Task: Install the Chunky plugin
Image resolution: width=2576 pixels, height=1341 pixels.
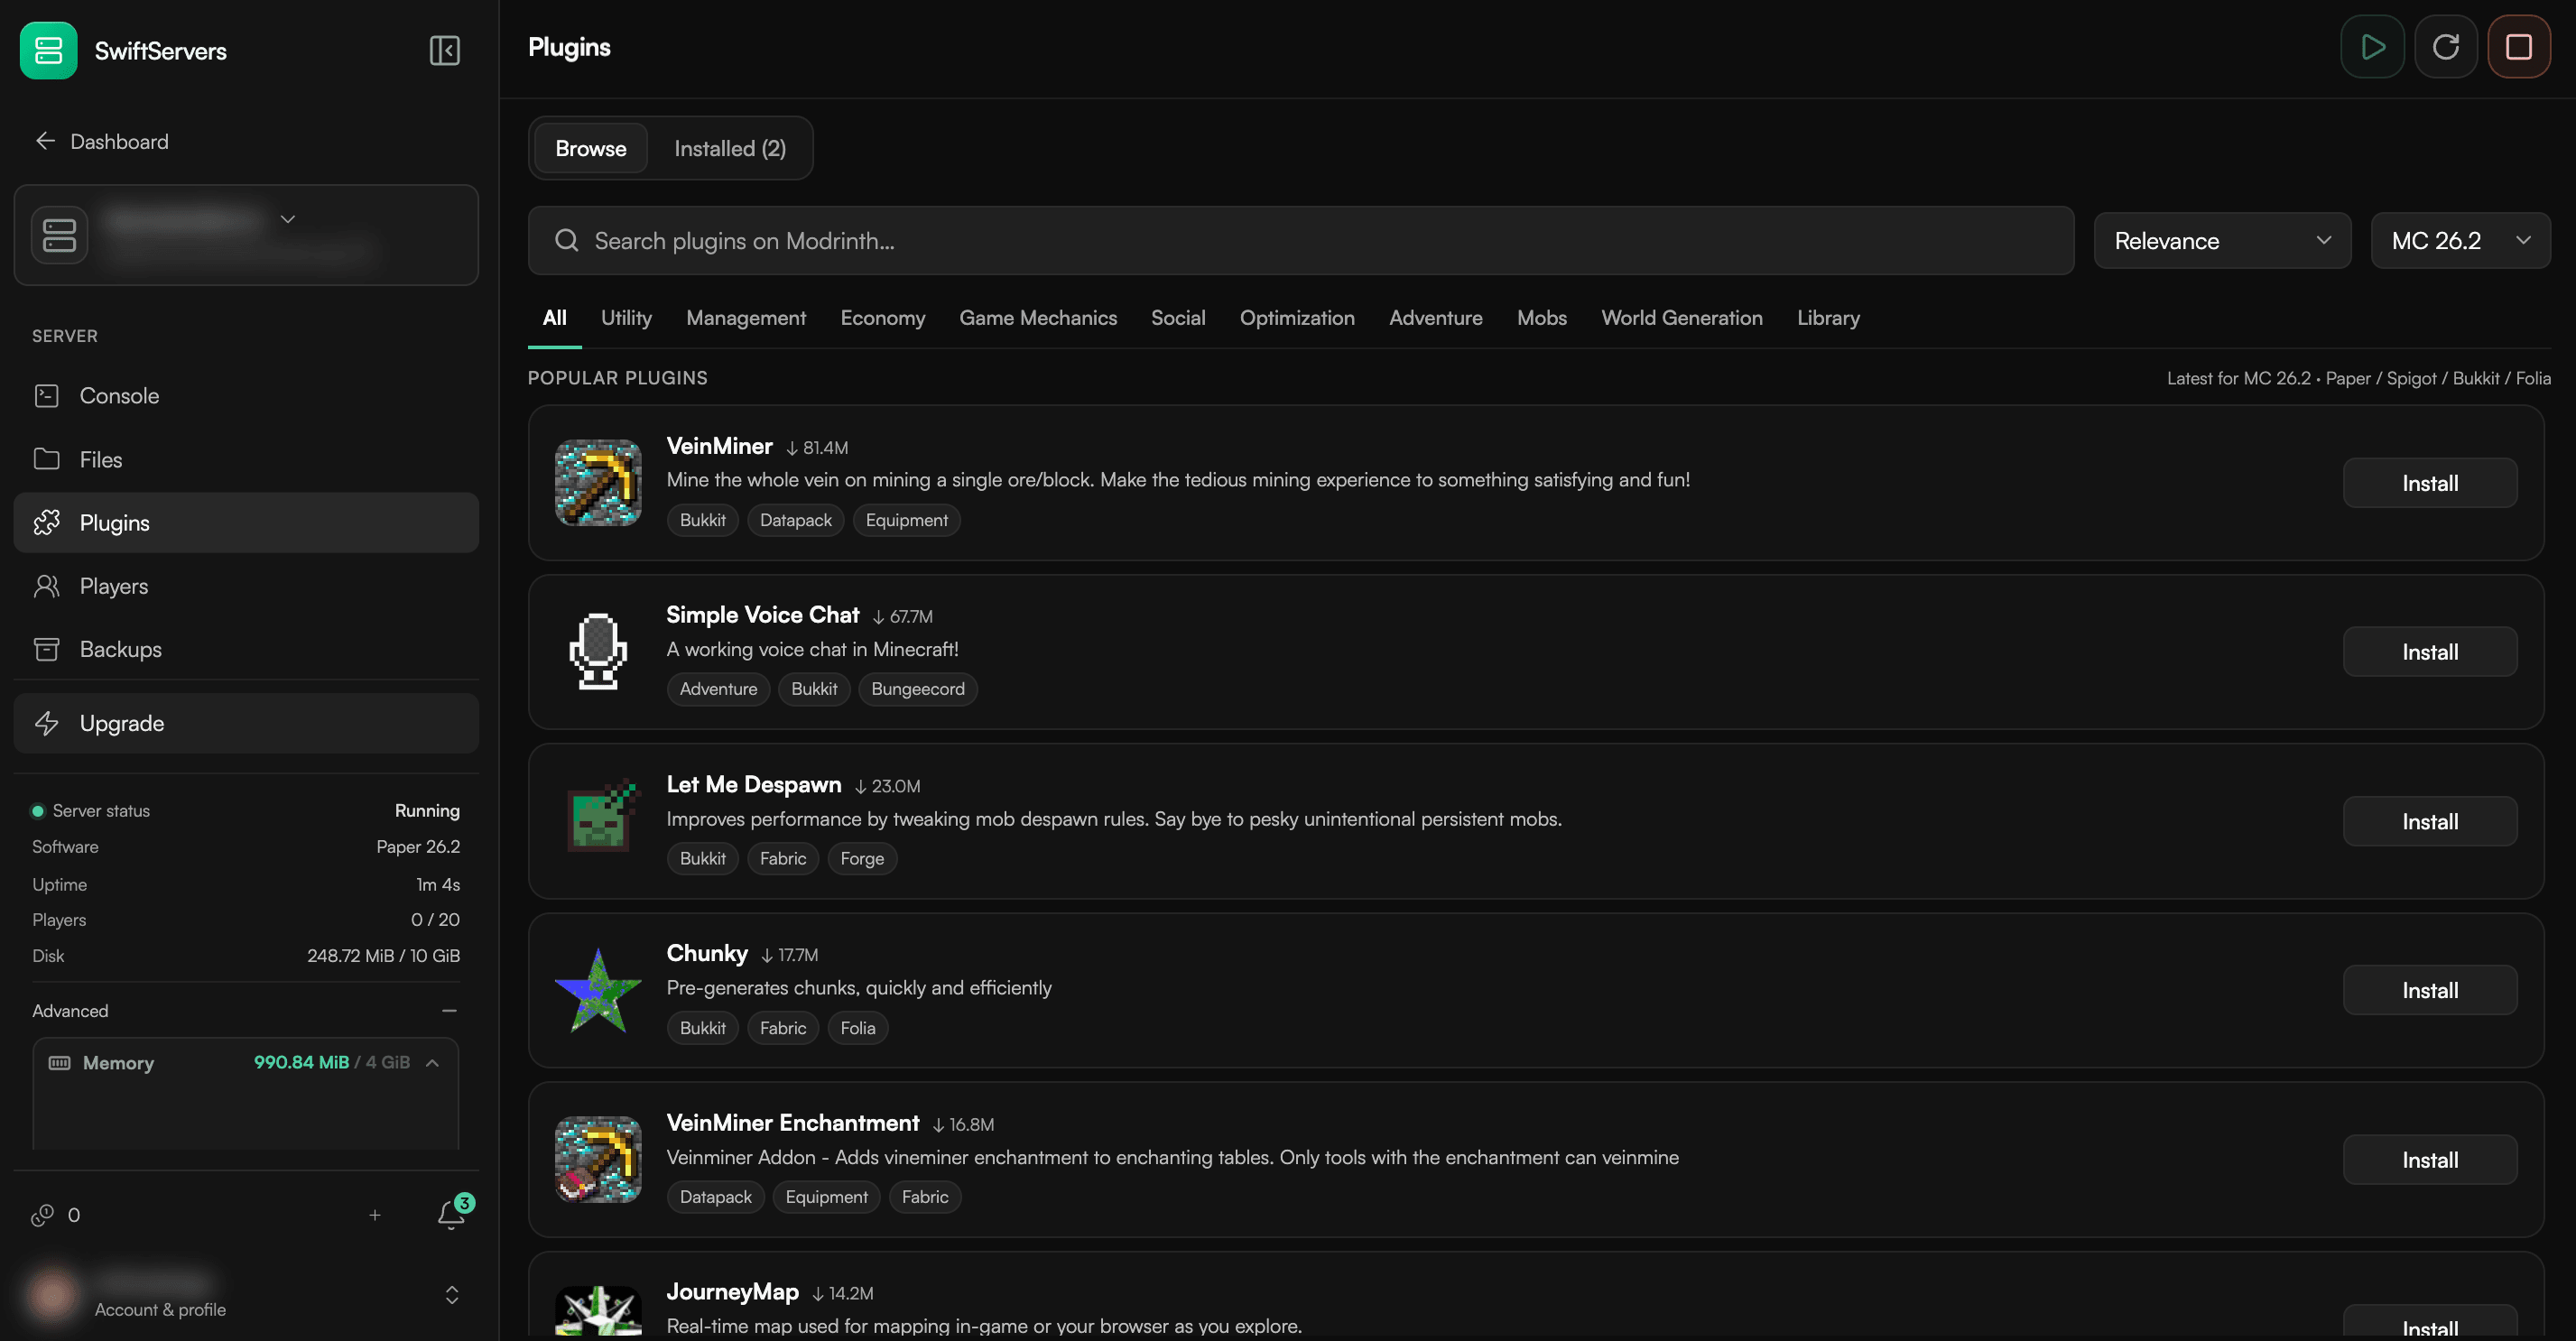Action: (x=2429, y=990)
